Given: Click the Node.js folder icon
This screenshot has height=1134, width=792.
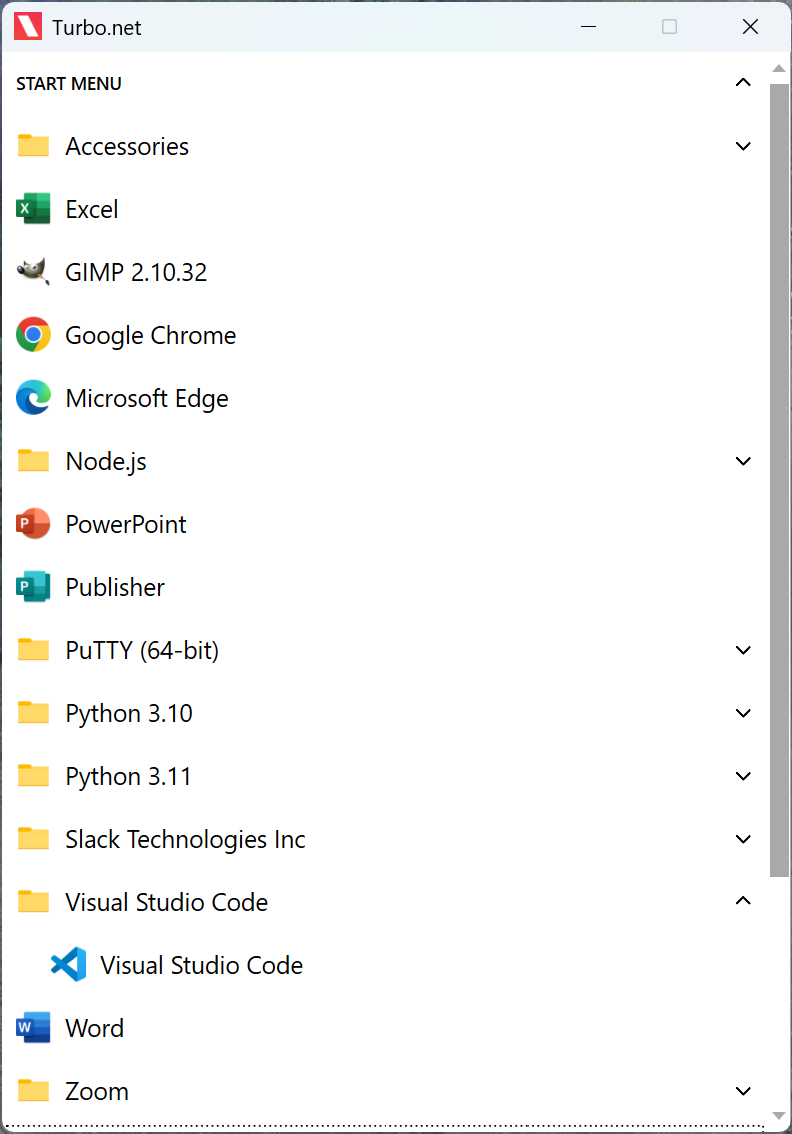Looking at the screenshot, I should click(33, 460).
